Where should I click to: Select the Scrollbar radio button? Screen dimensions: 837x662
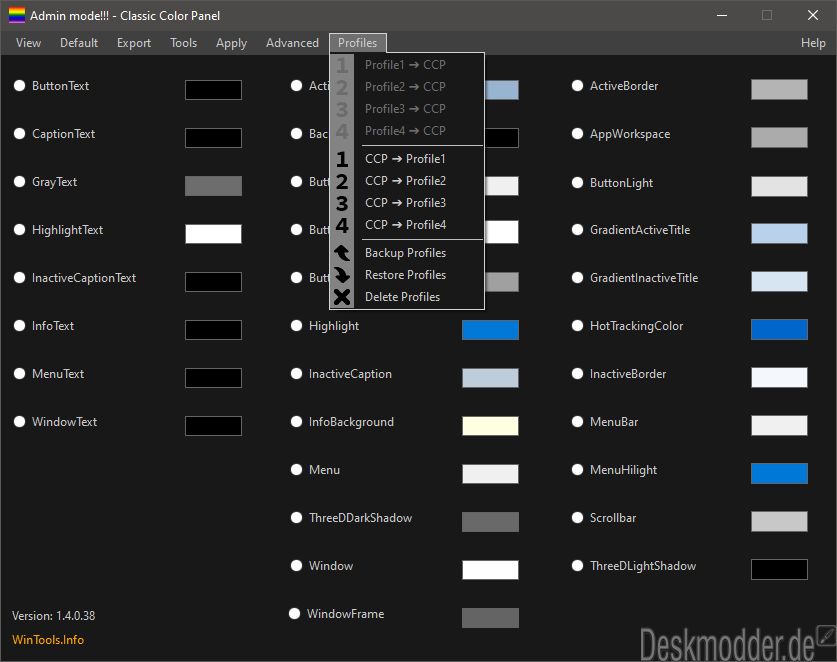coord(578,518)
